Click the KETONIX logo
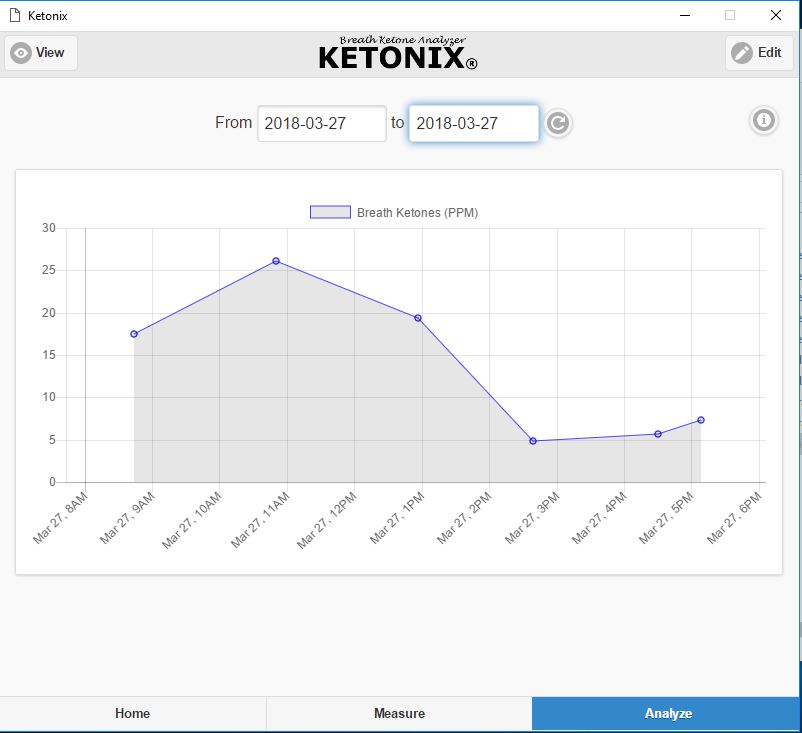The height and width of the screenshot is (733, 802). pos(398,53)
